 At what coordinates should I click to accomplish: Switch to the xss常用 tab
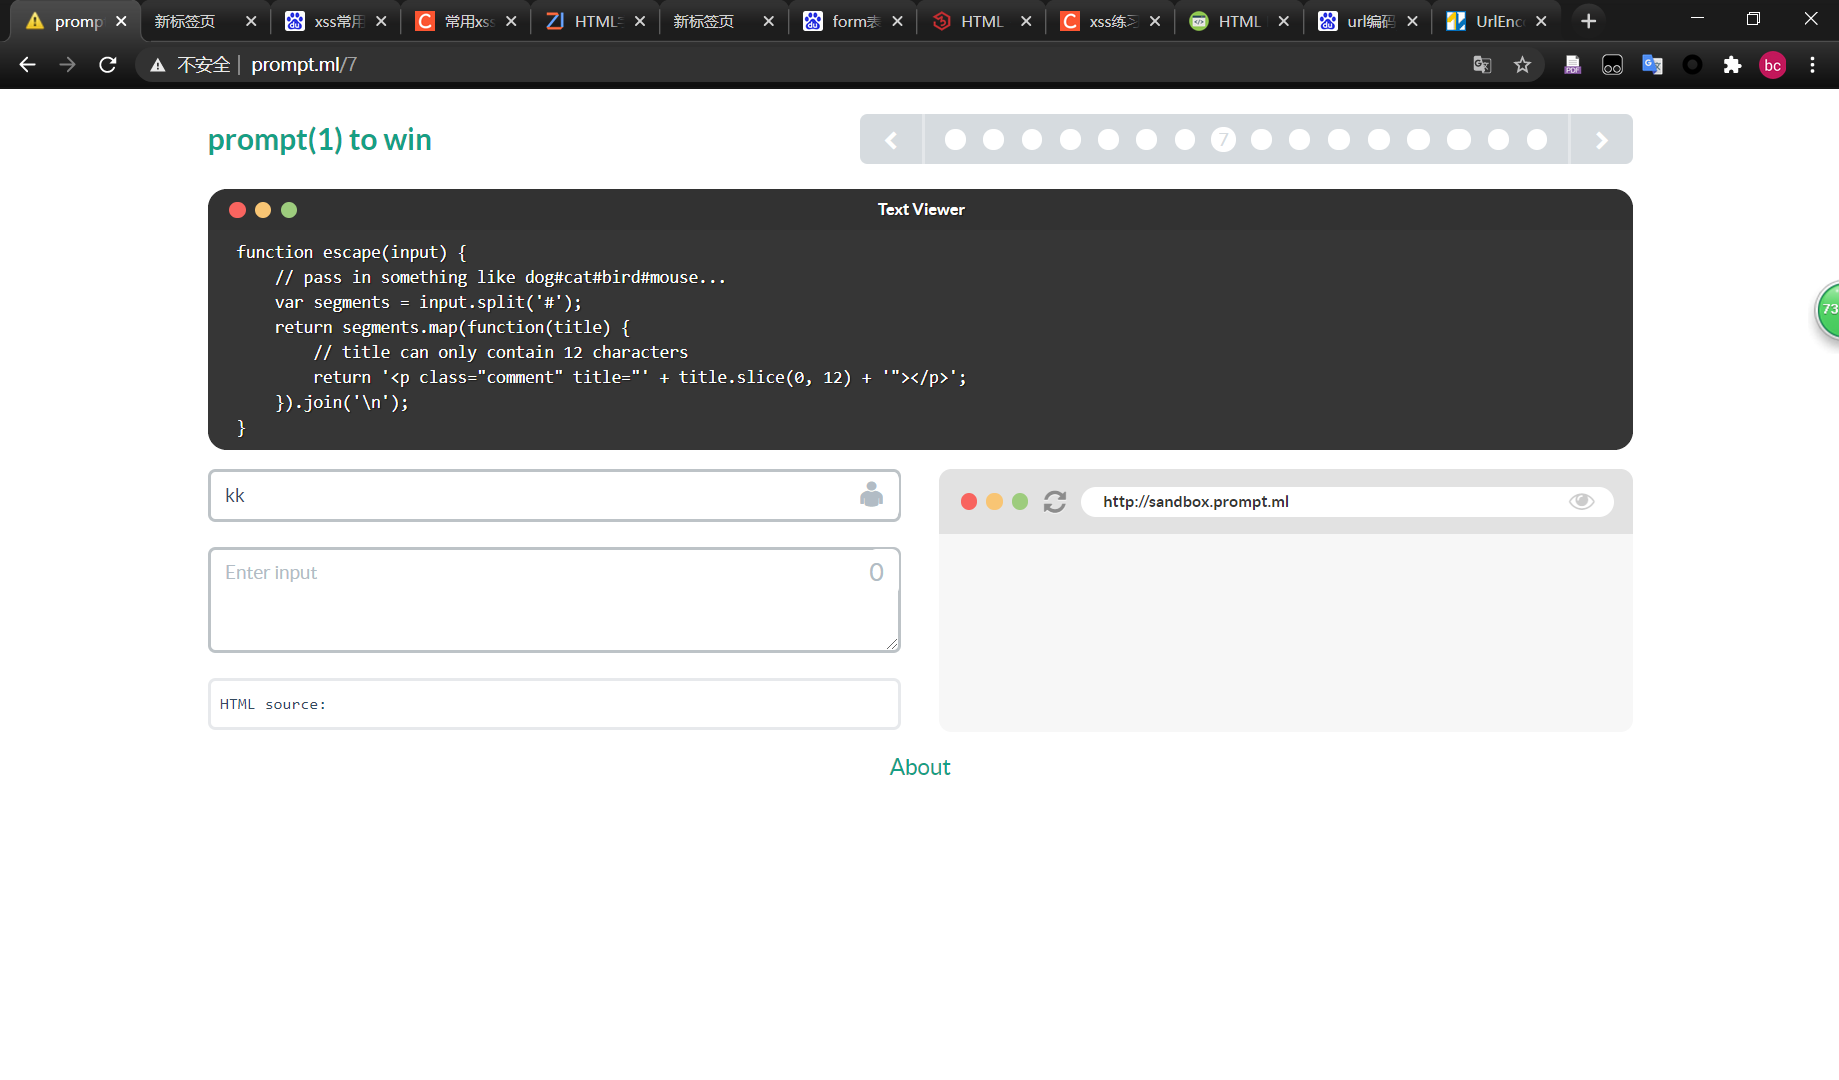point(338,21)
